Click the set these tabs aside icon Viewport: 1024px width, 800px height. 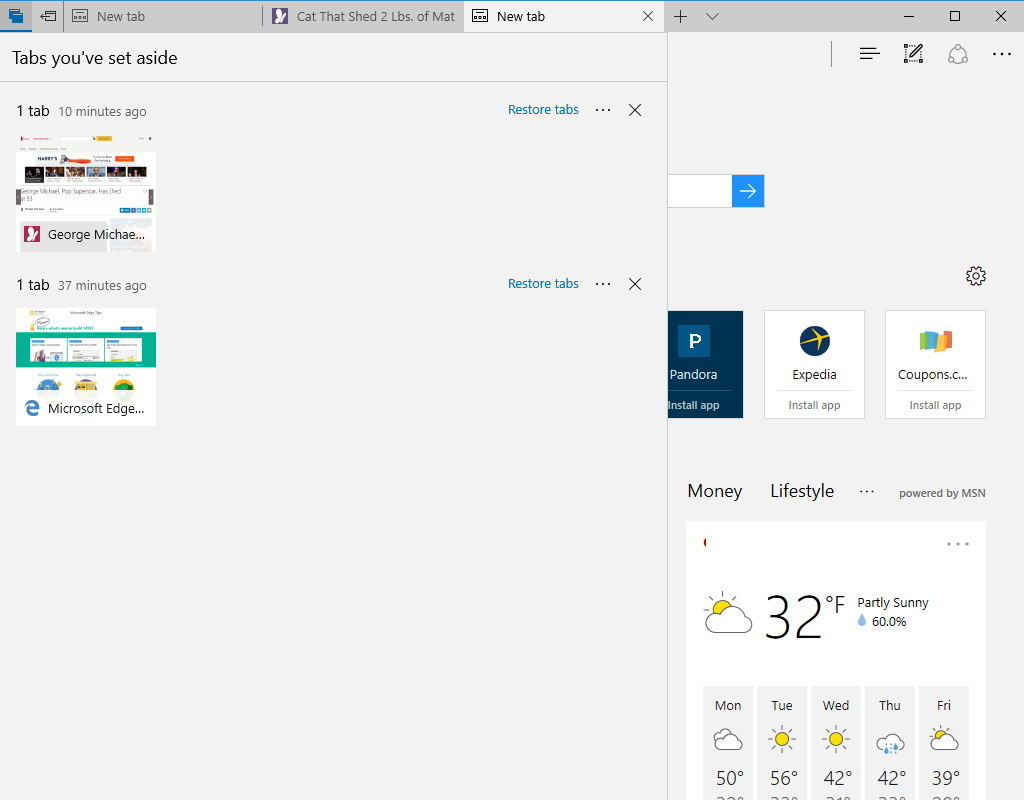(x=48, y=16)
